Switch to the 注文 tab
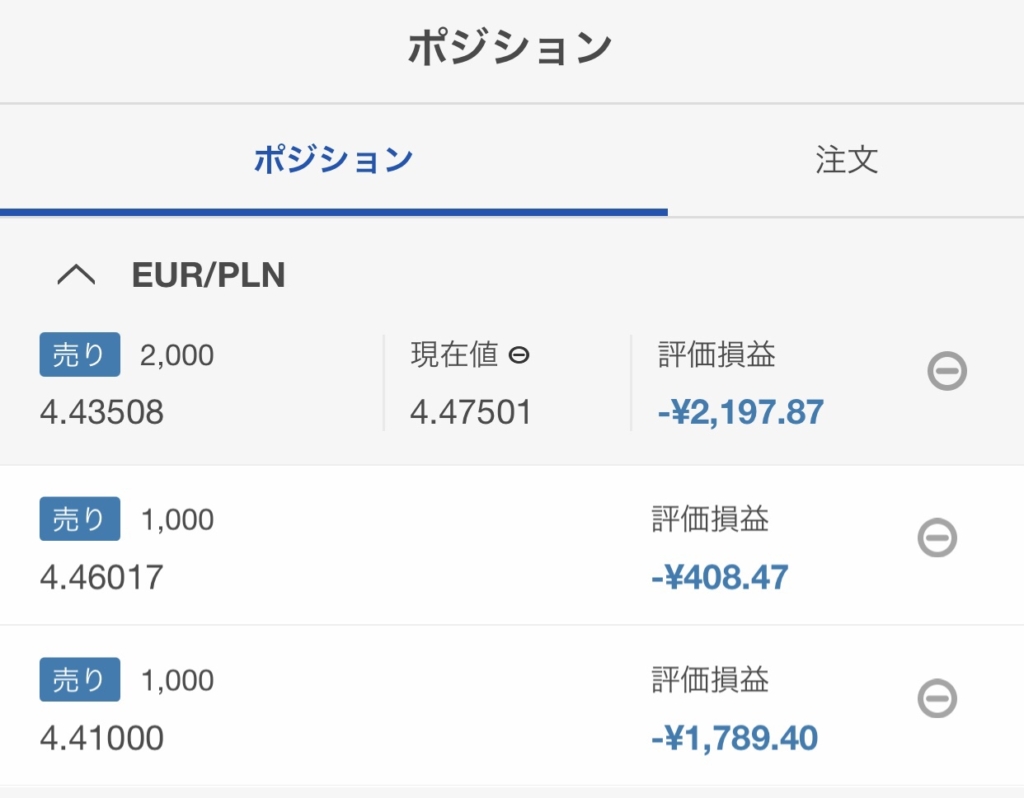 tap(846, 160)
